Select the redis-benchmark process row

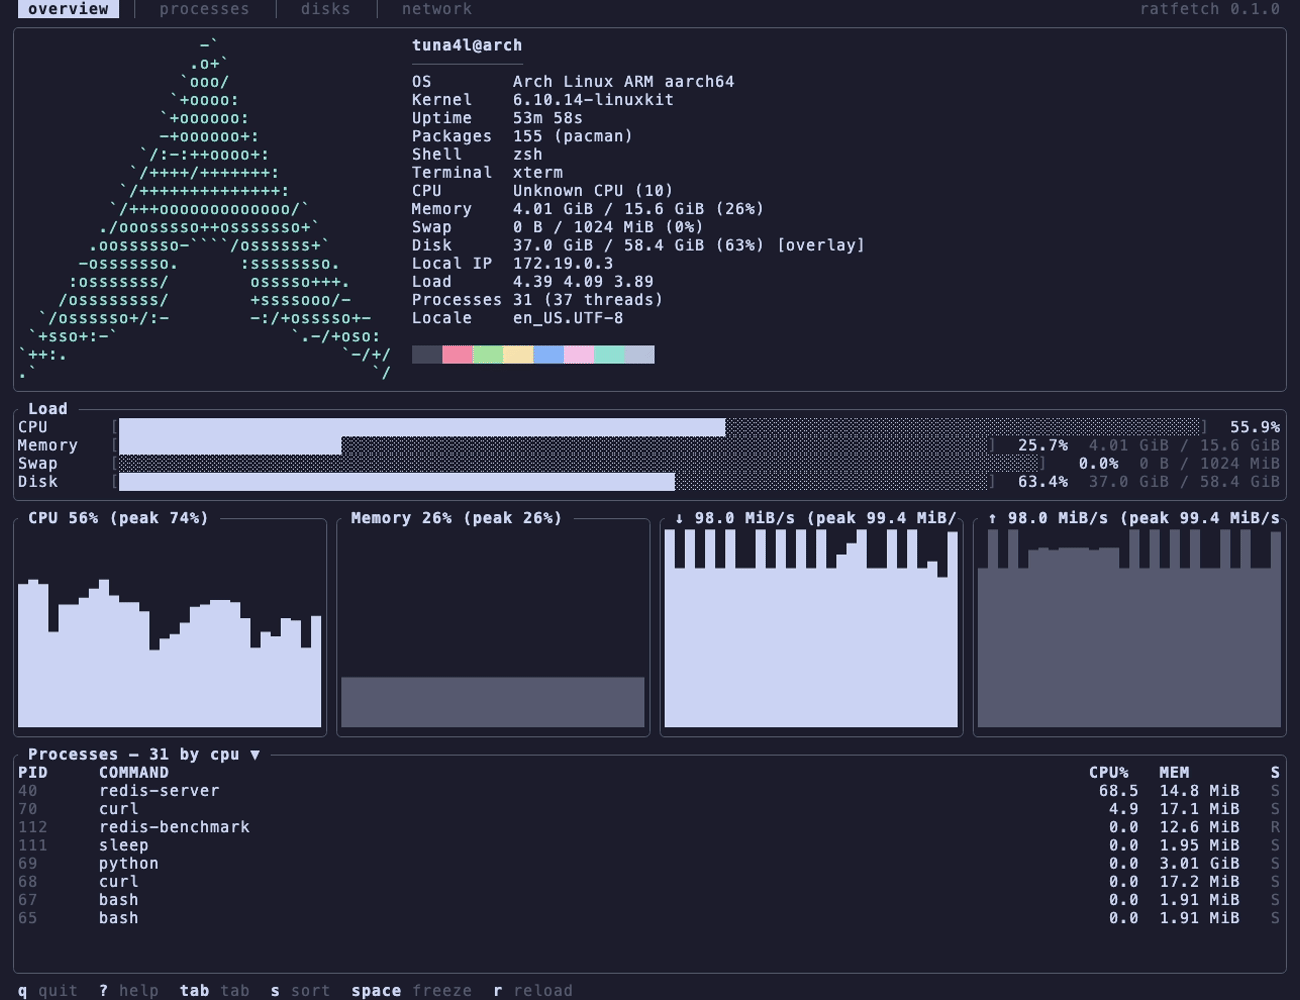[x=649, y=827]
